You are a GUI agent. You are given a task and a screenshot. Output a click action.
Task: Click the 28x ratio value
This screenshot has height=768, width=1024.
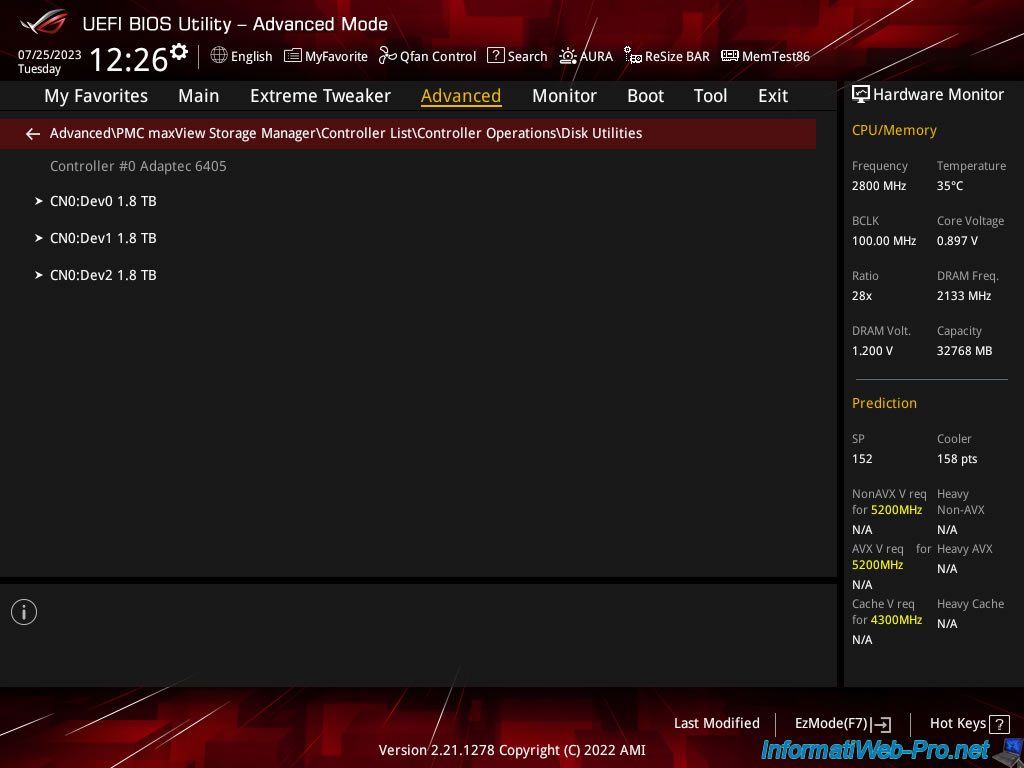[x=861, y=296]
